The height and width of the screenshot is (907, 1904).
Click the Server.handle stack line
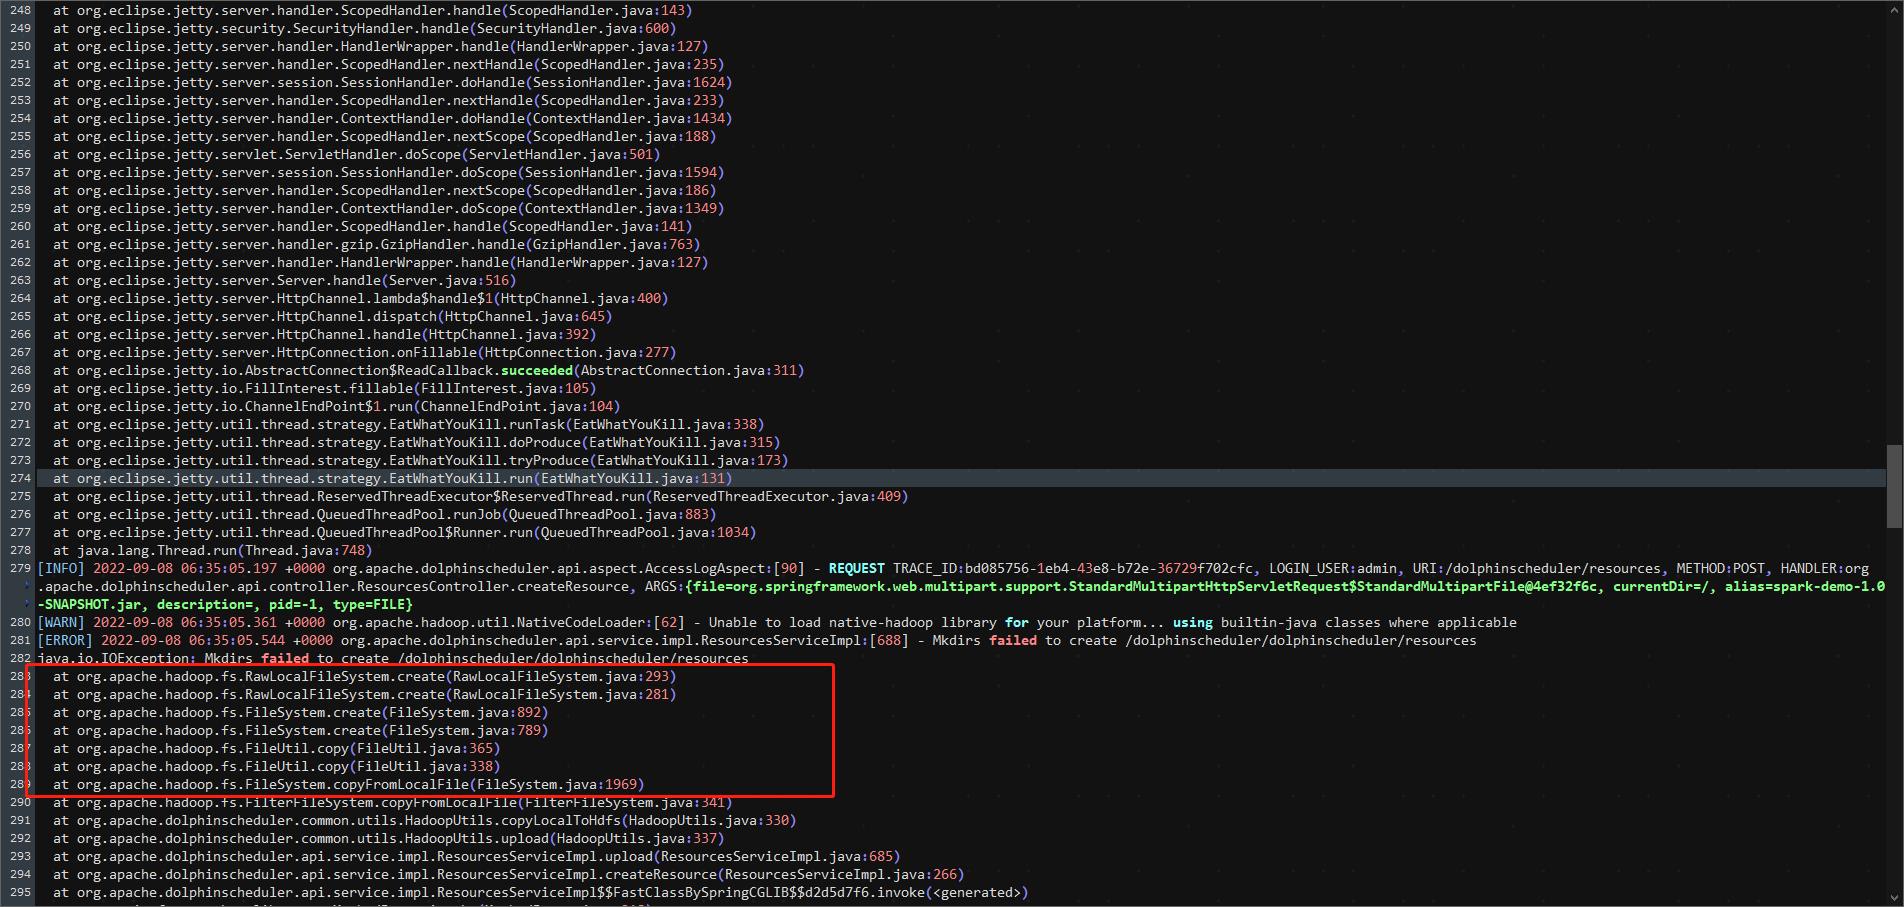[285, 280]
